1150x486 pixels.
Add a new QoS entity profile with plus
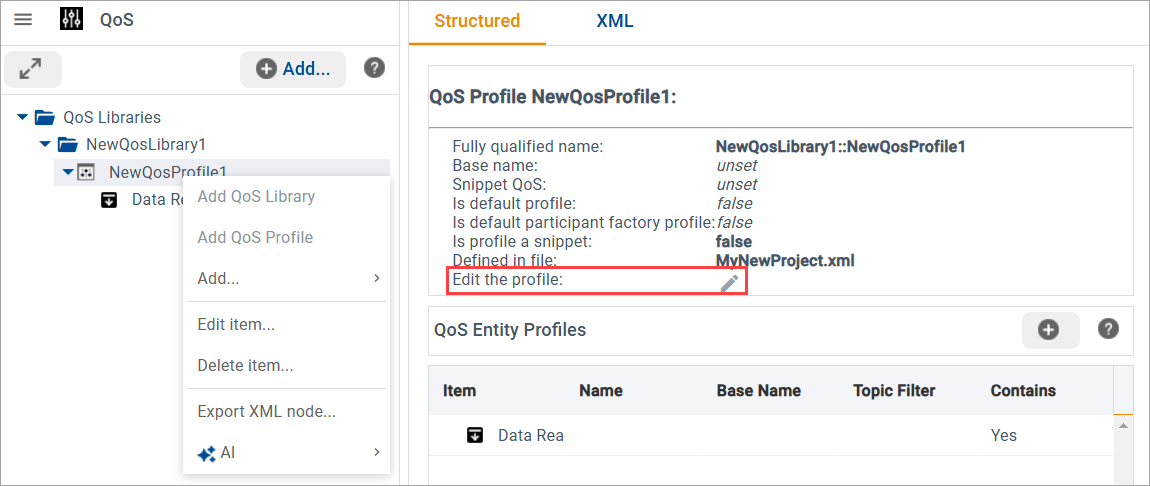tap(1049, 329)
